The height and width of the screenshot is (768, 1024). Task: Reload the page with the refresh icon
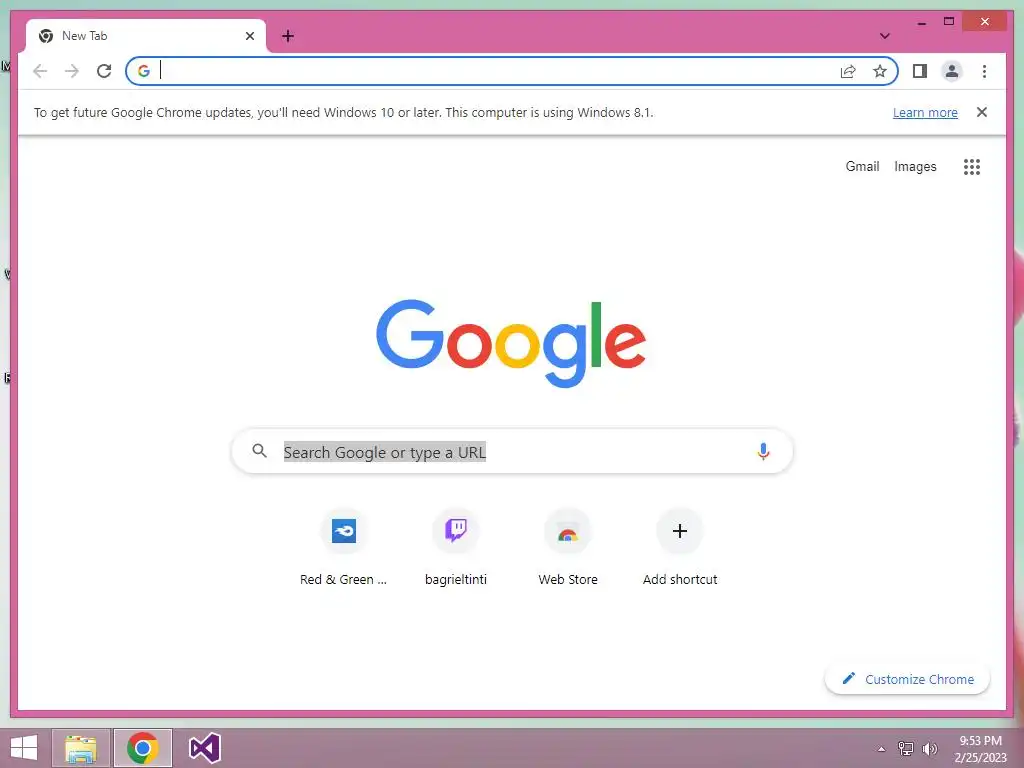(104, 71)
